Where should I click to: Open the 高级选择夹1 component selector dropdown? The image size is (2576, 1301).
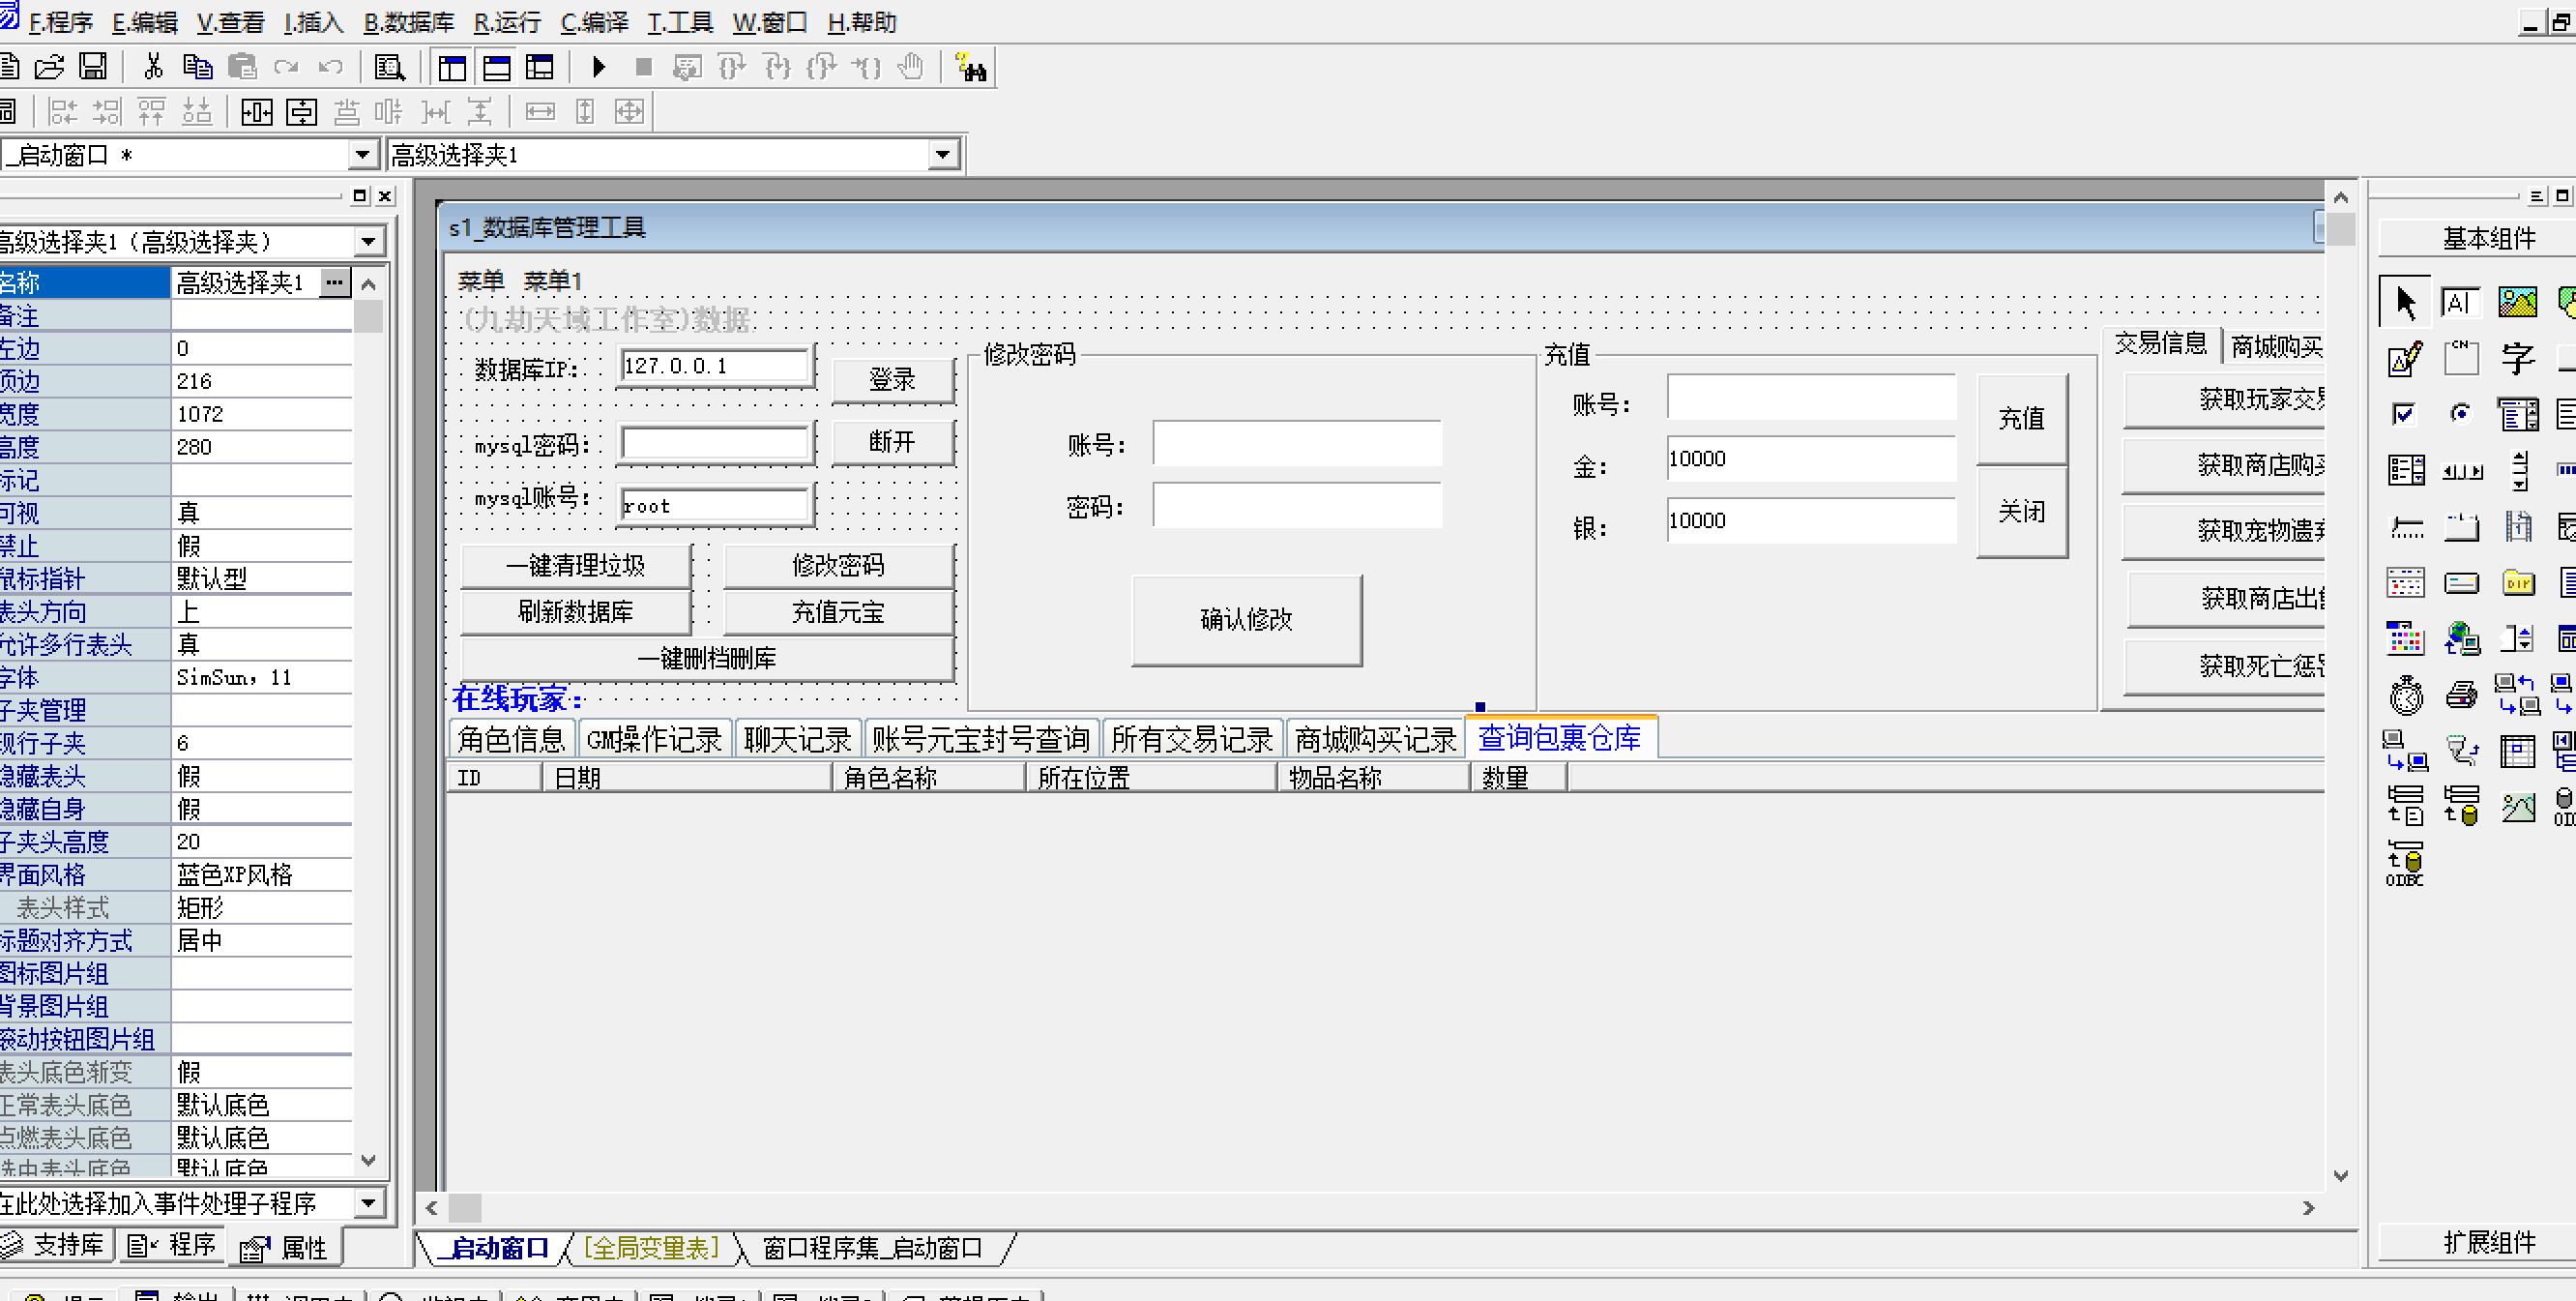pos(942,155)
